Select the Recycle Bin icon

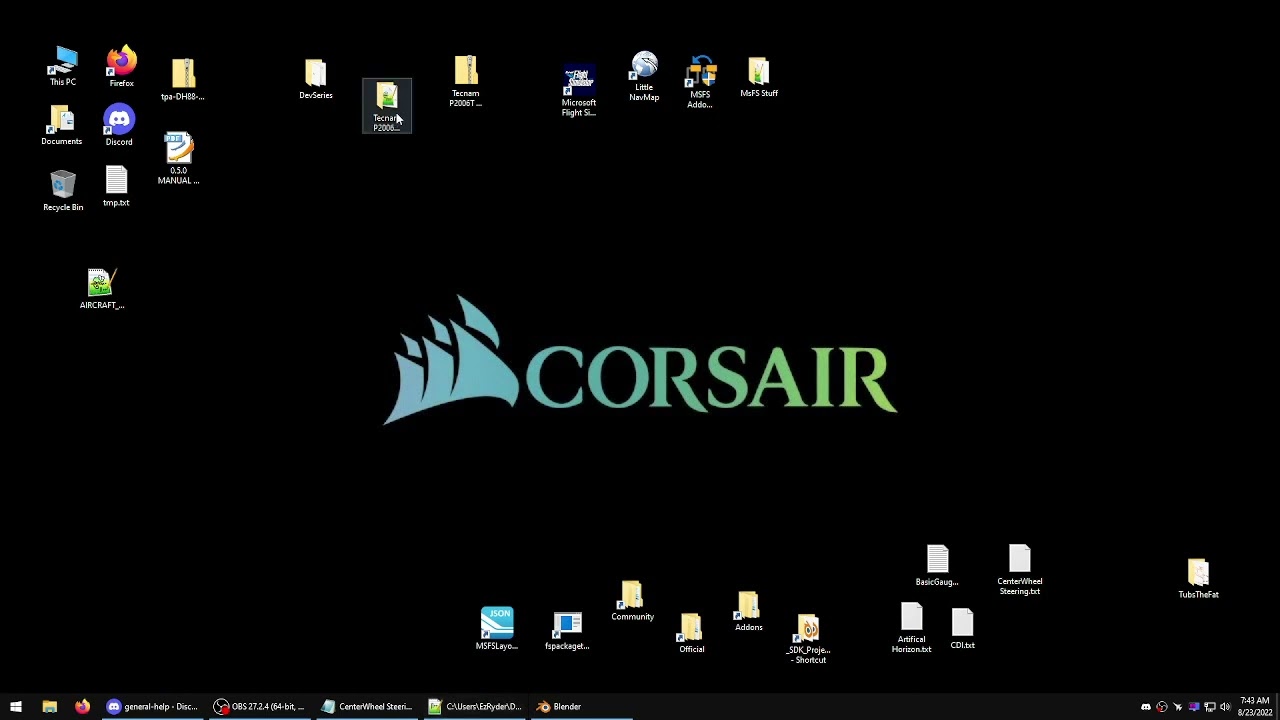63,190
